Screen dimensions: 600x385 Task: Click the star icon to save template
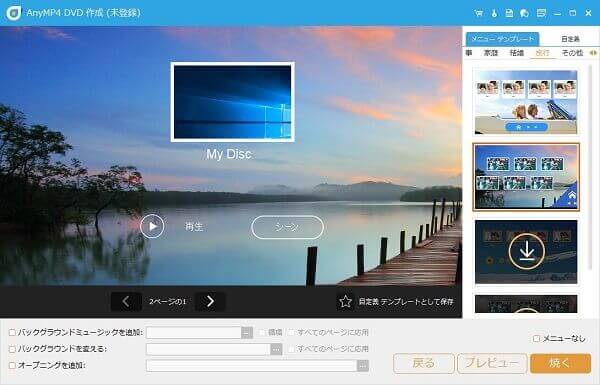tap(346, 302)
